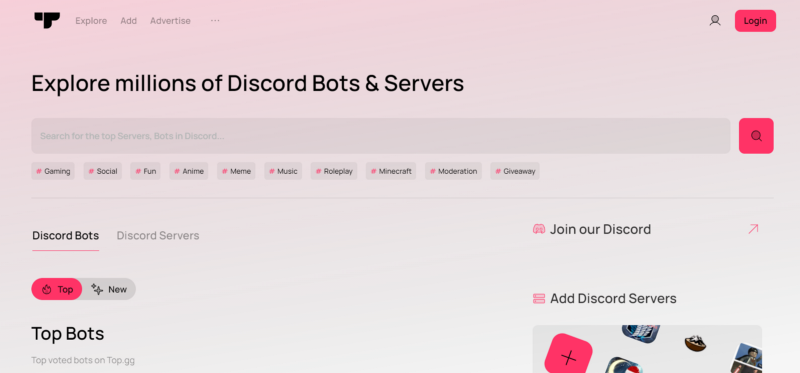Open the Add nav item
The height and width of the screenshot is (373, 800).
coord(129,21)
